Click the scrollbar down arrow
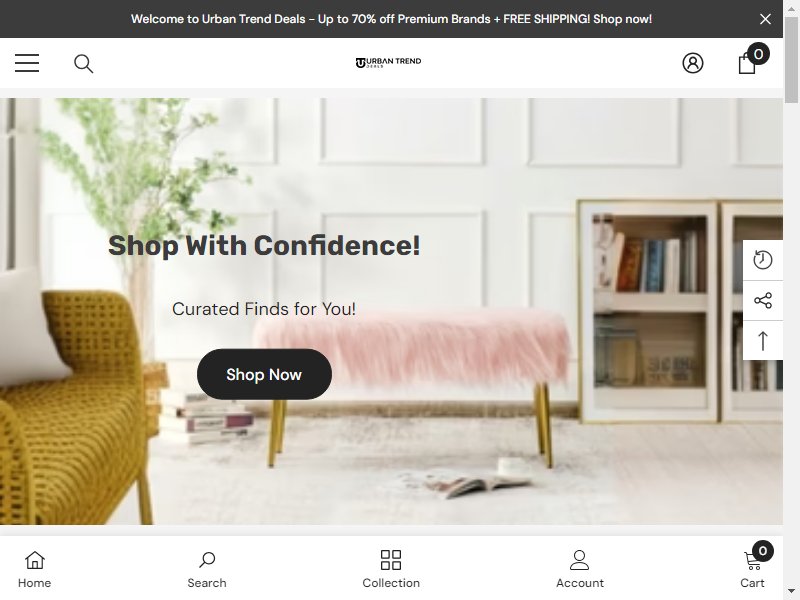Viewport: 800px width, 600px height. 791,592
